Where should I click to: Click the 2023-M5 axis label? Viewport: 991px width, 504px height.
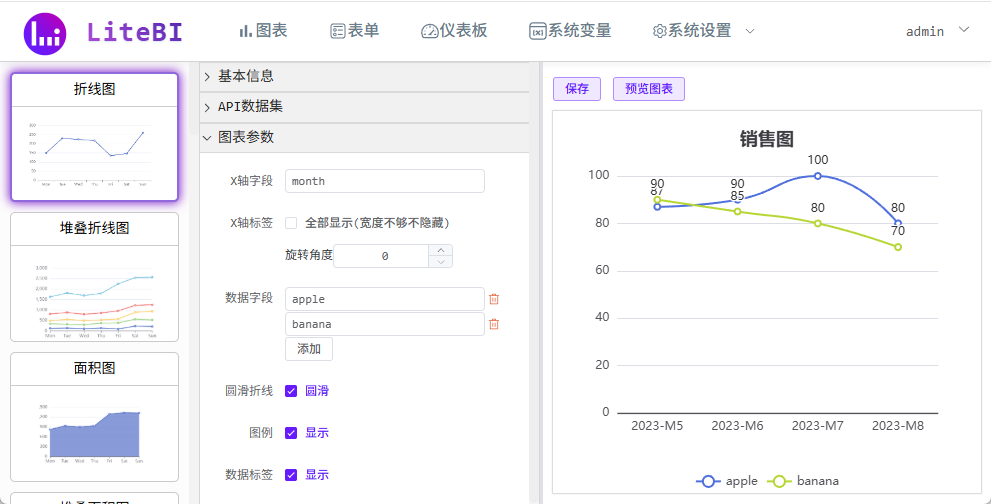tap(657, 426)
